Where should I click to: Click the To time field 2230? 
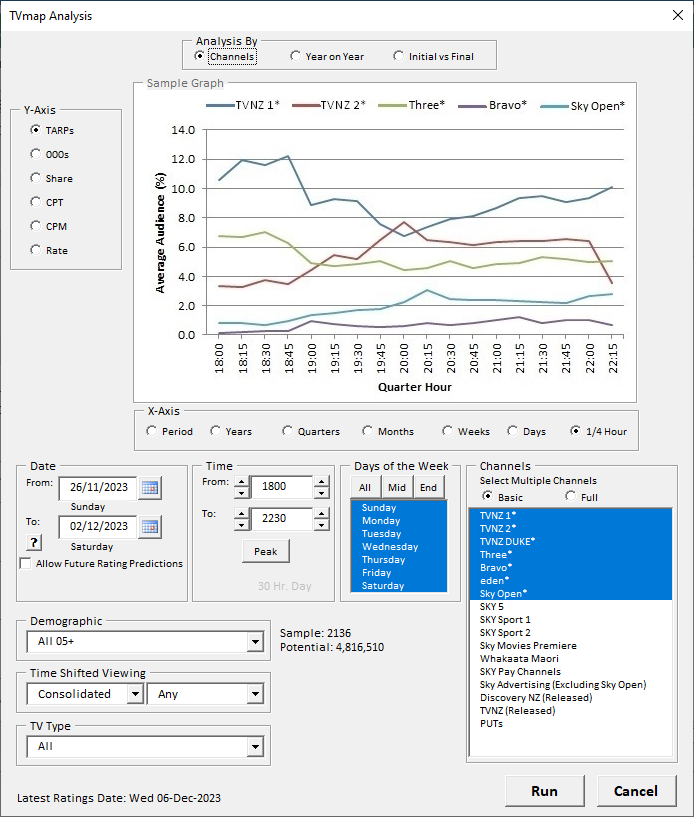[281, 519]
